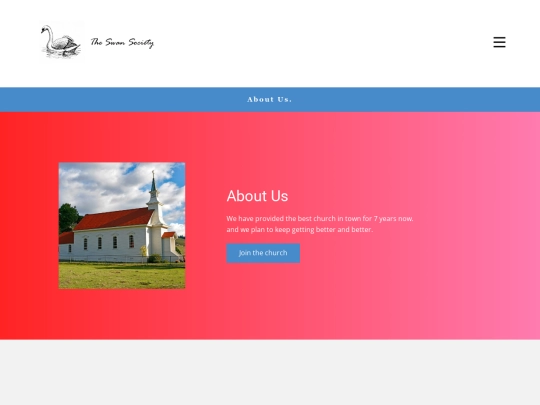Click the swan logo image
This screenshot has height=405, width=540.
point(62,42)
